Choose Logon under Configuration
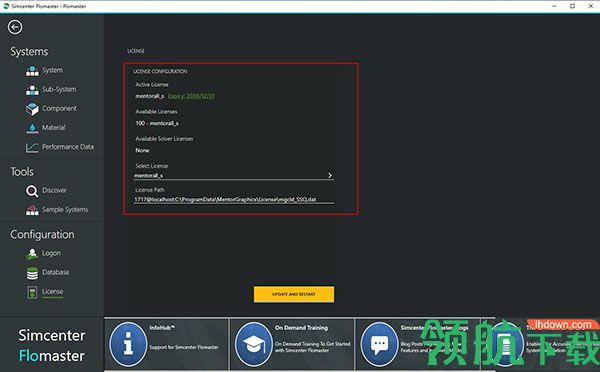The height and width of the screenshot is (372, 600). coord(51,253)
